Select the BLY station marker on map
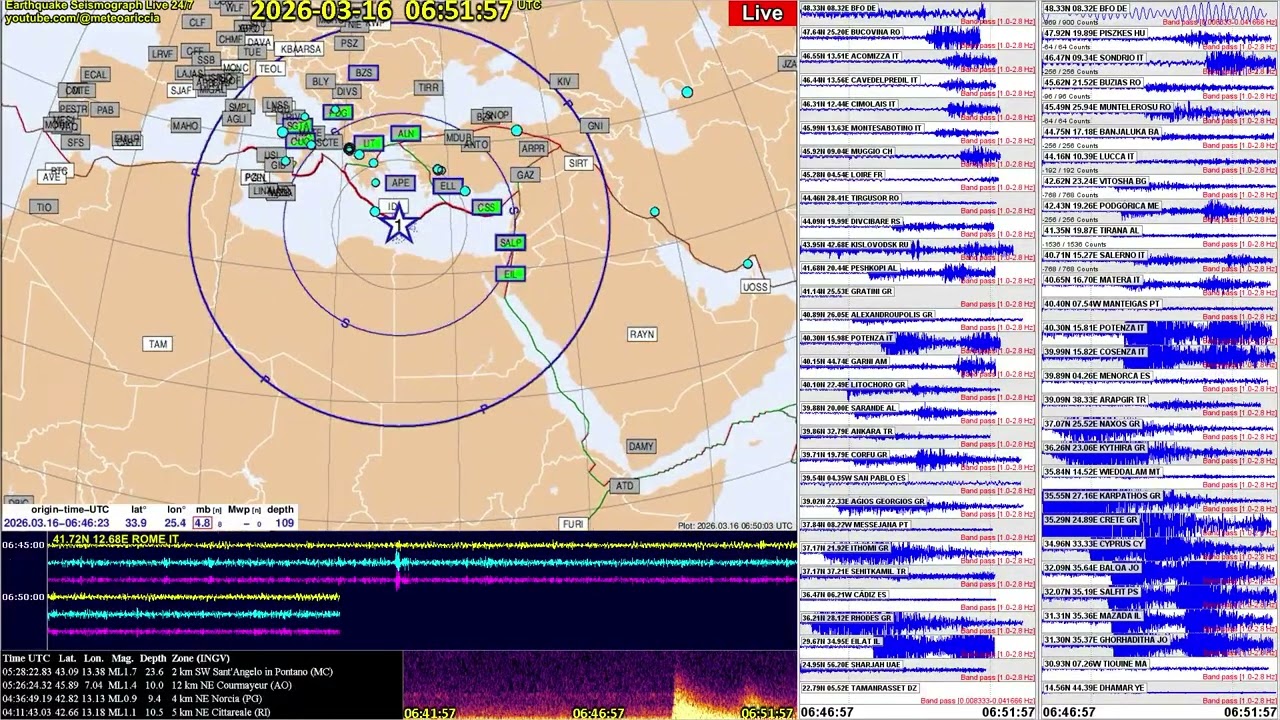This screenshot has height=720, width=1280. pos(320,82)
